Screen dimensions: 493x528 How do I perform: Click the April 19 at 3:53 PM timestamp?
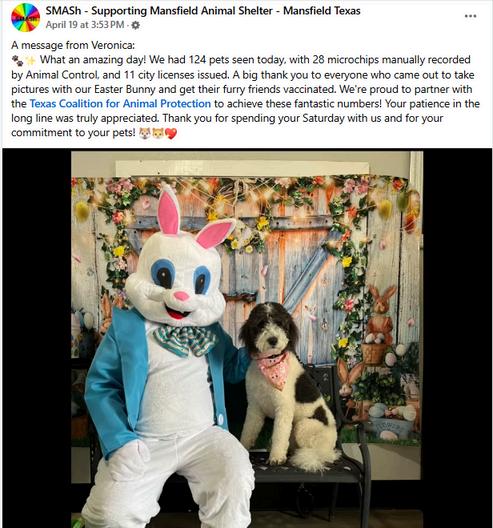[85, 25]
